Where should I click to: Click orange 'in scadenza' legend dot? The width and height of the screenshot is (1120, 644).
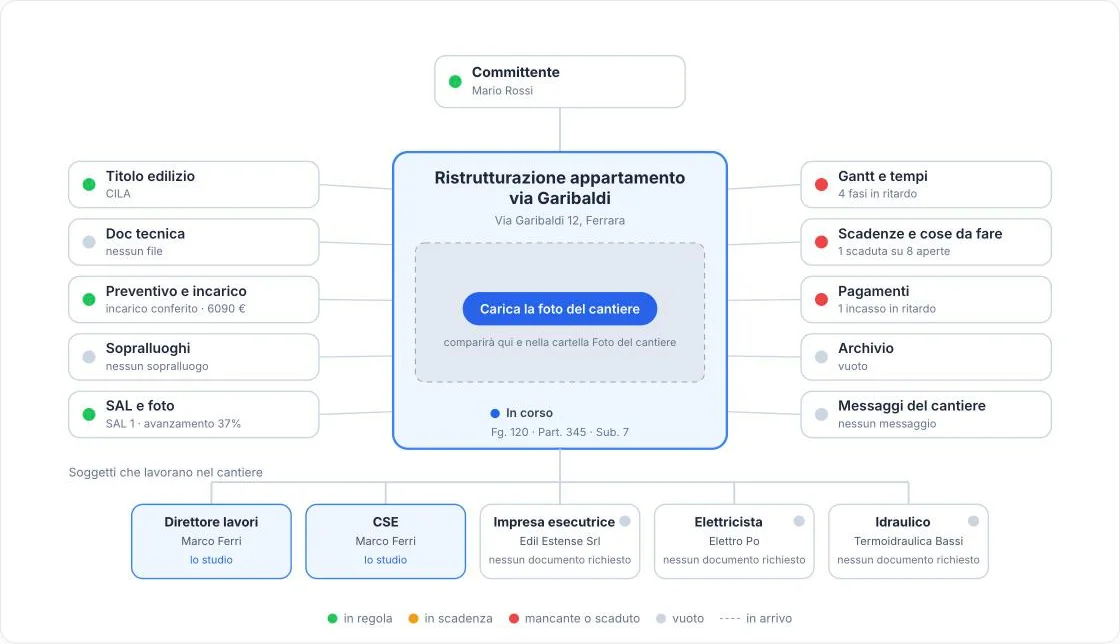pyautogui.click(x=413, y=618)
